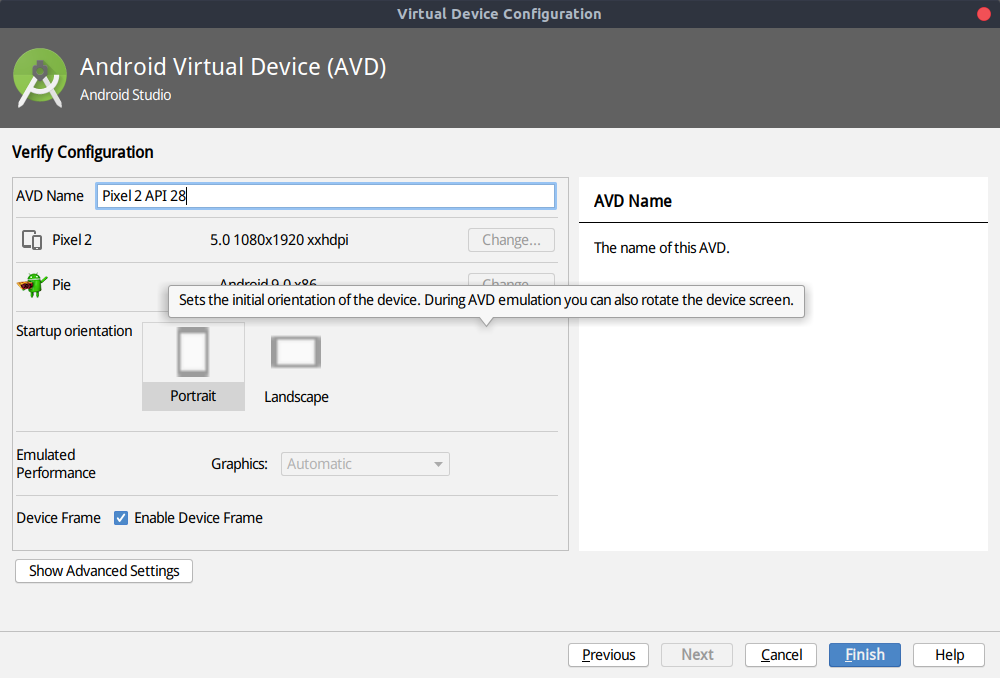Toggle the Device Frame checkbox off
This screenshot has width=1000, height=678.
click(121, 518)
